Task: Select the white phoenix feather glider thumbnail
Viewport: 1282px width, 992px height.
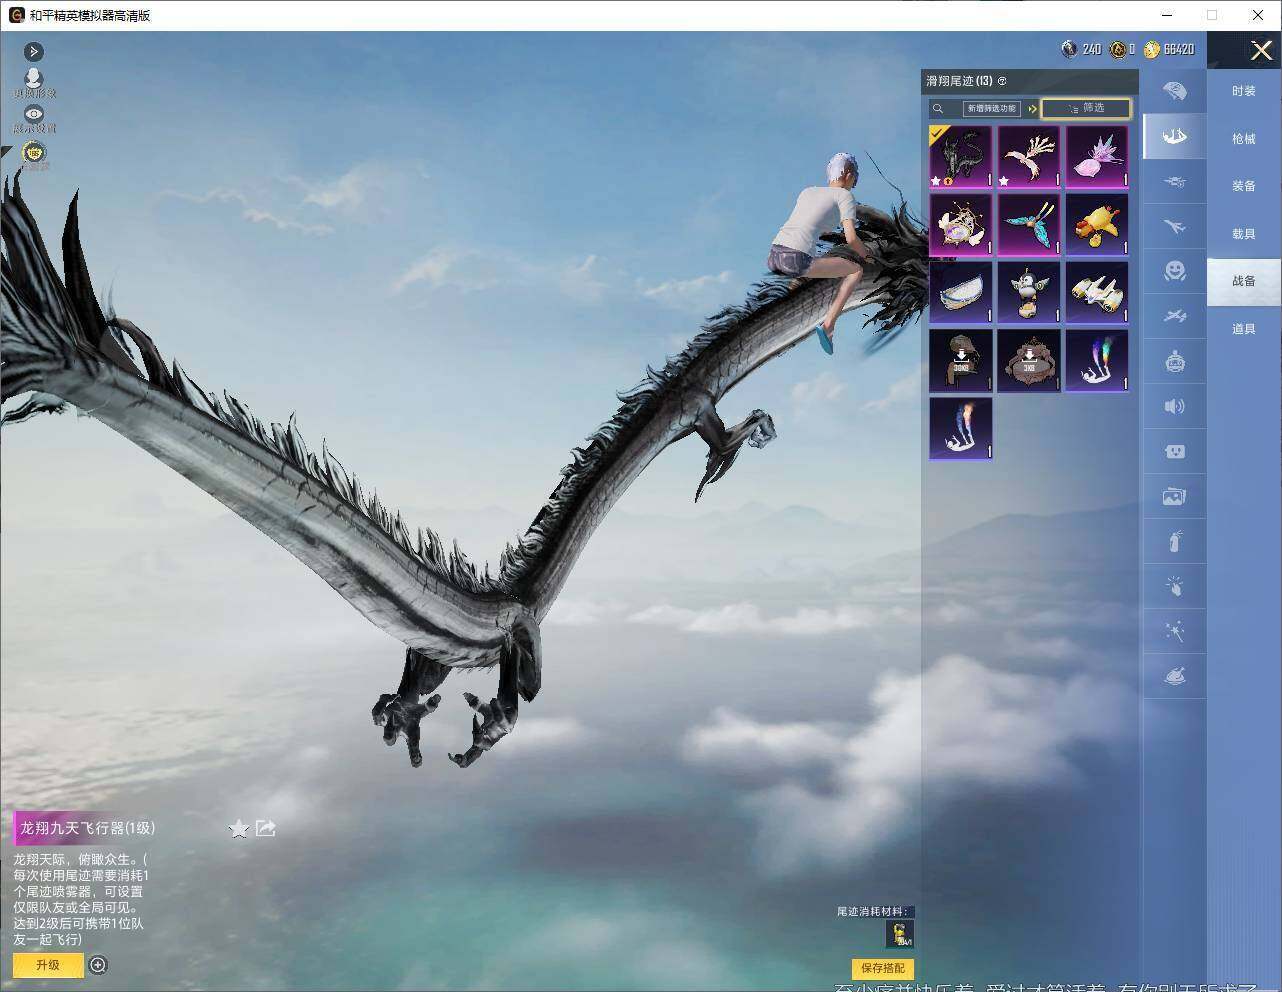Action: (x=1029, y=156)
